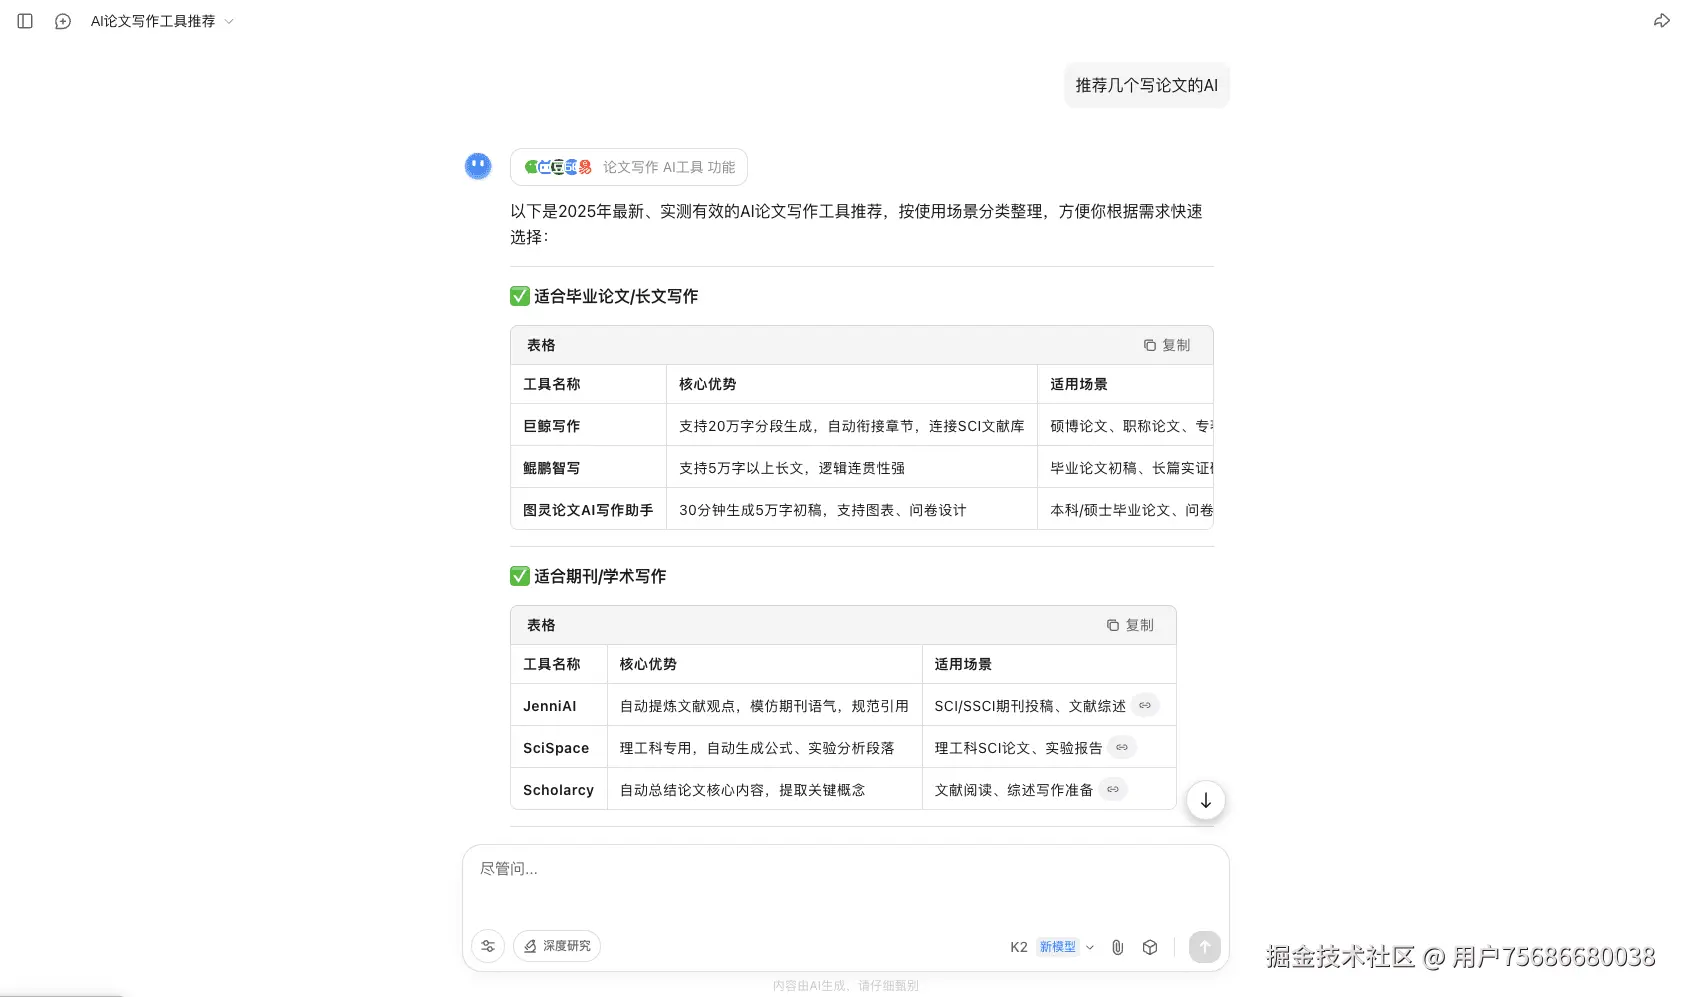
Task: Open the share arrow icon
Action: 1661,21
